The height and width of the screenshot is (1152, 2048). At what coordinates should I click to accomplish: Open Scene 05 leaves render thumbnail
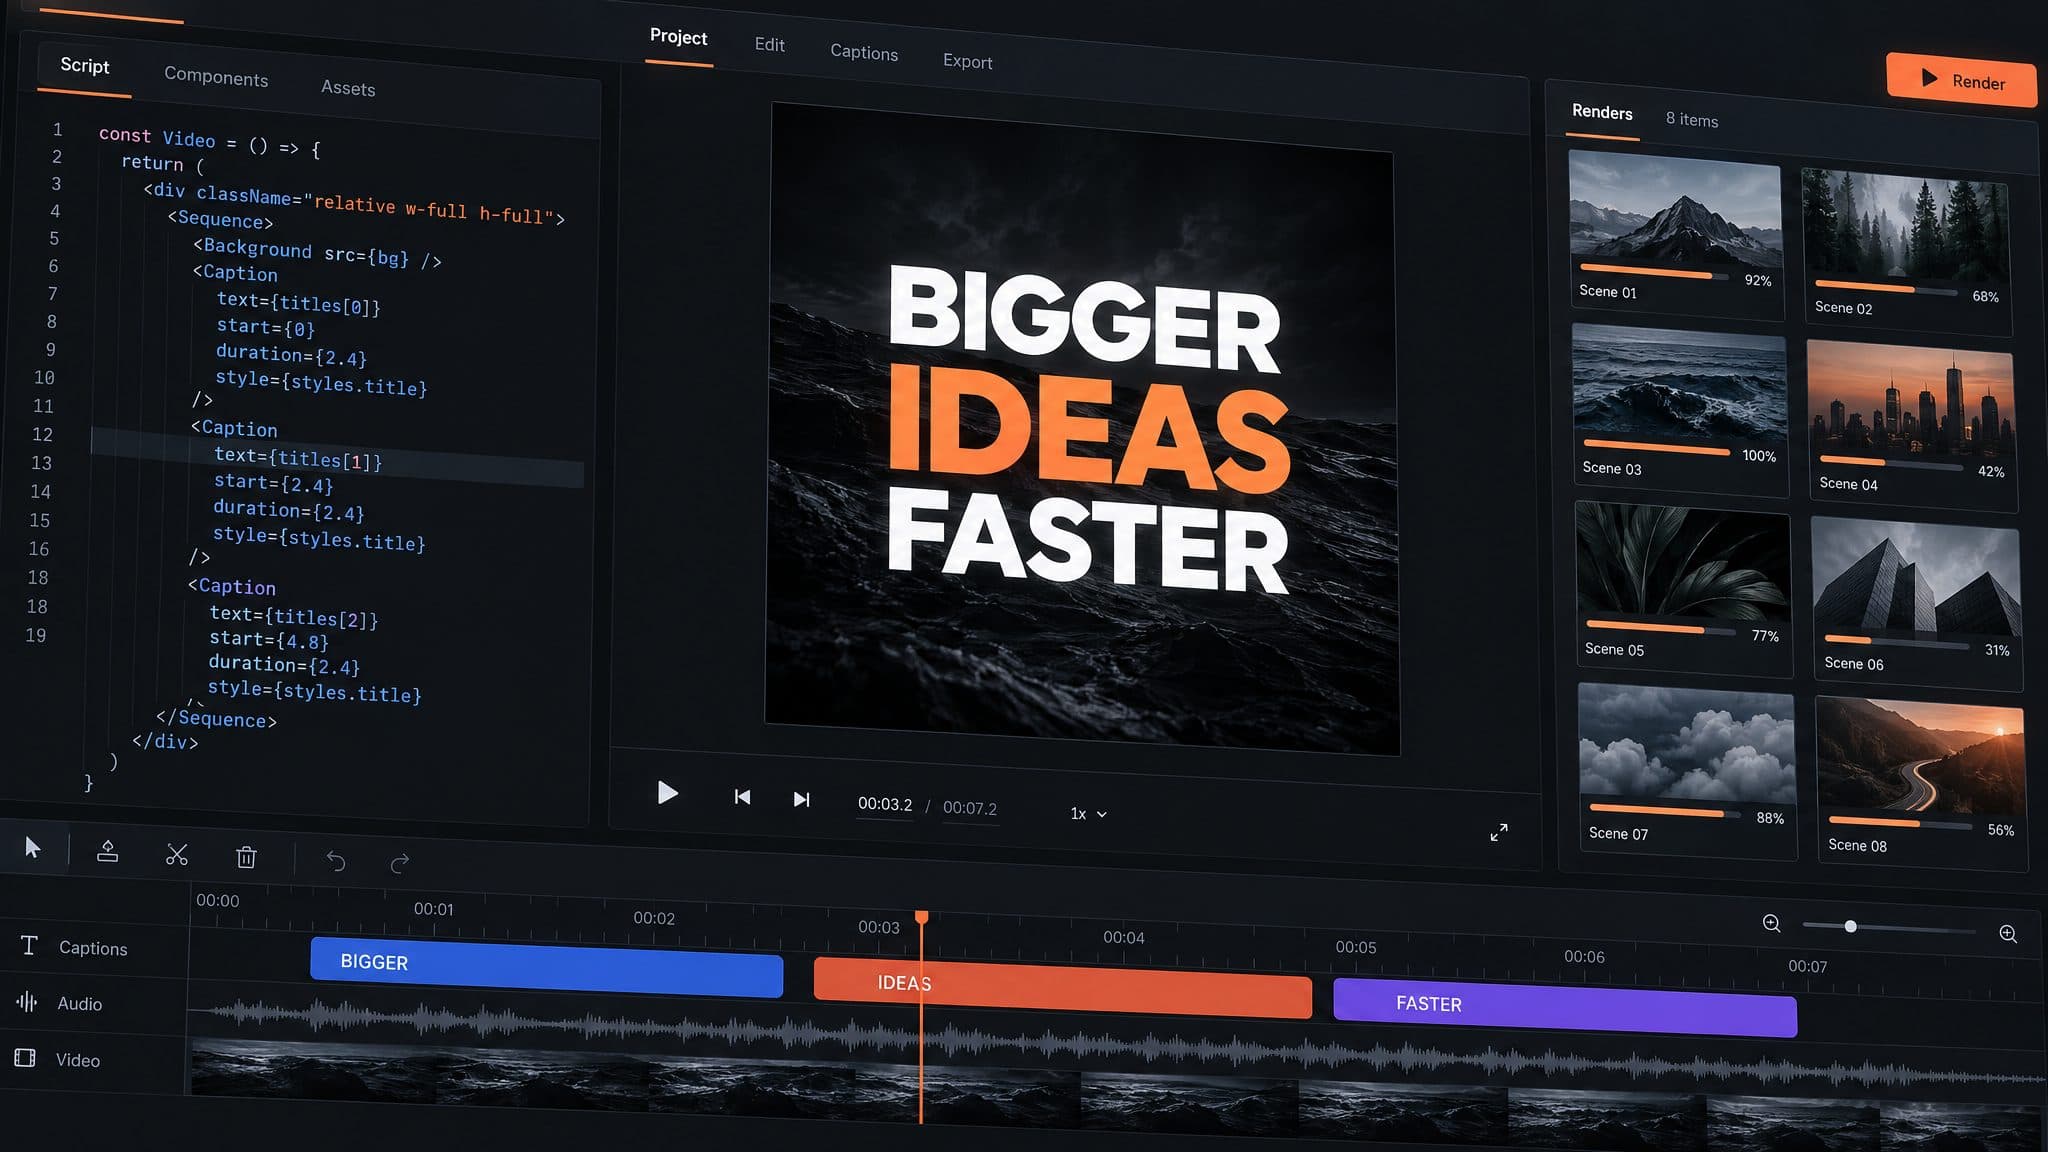[1683, 562]
